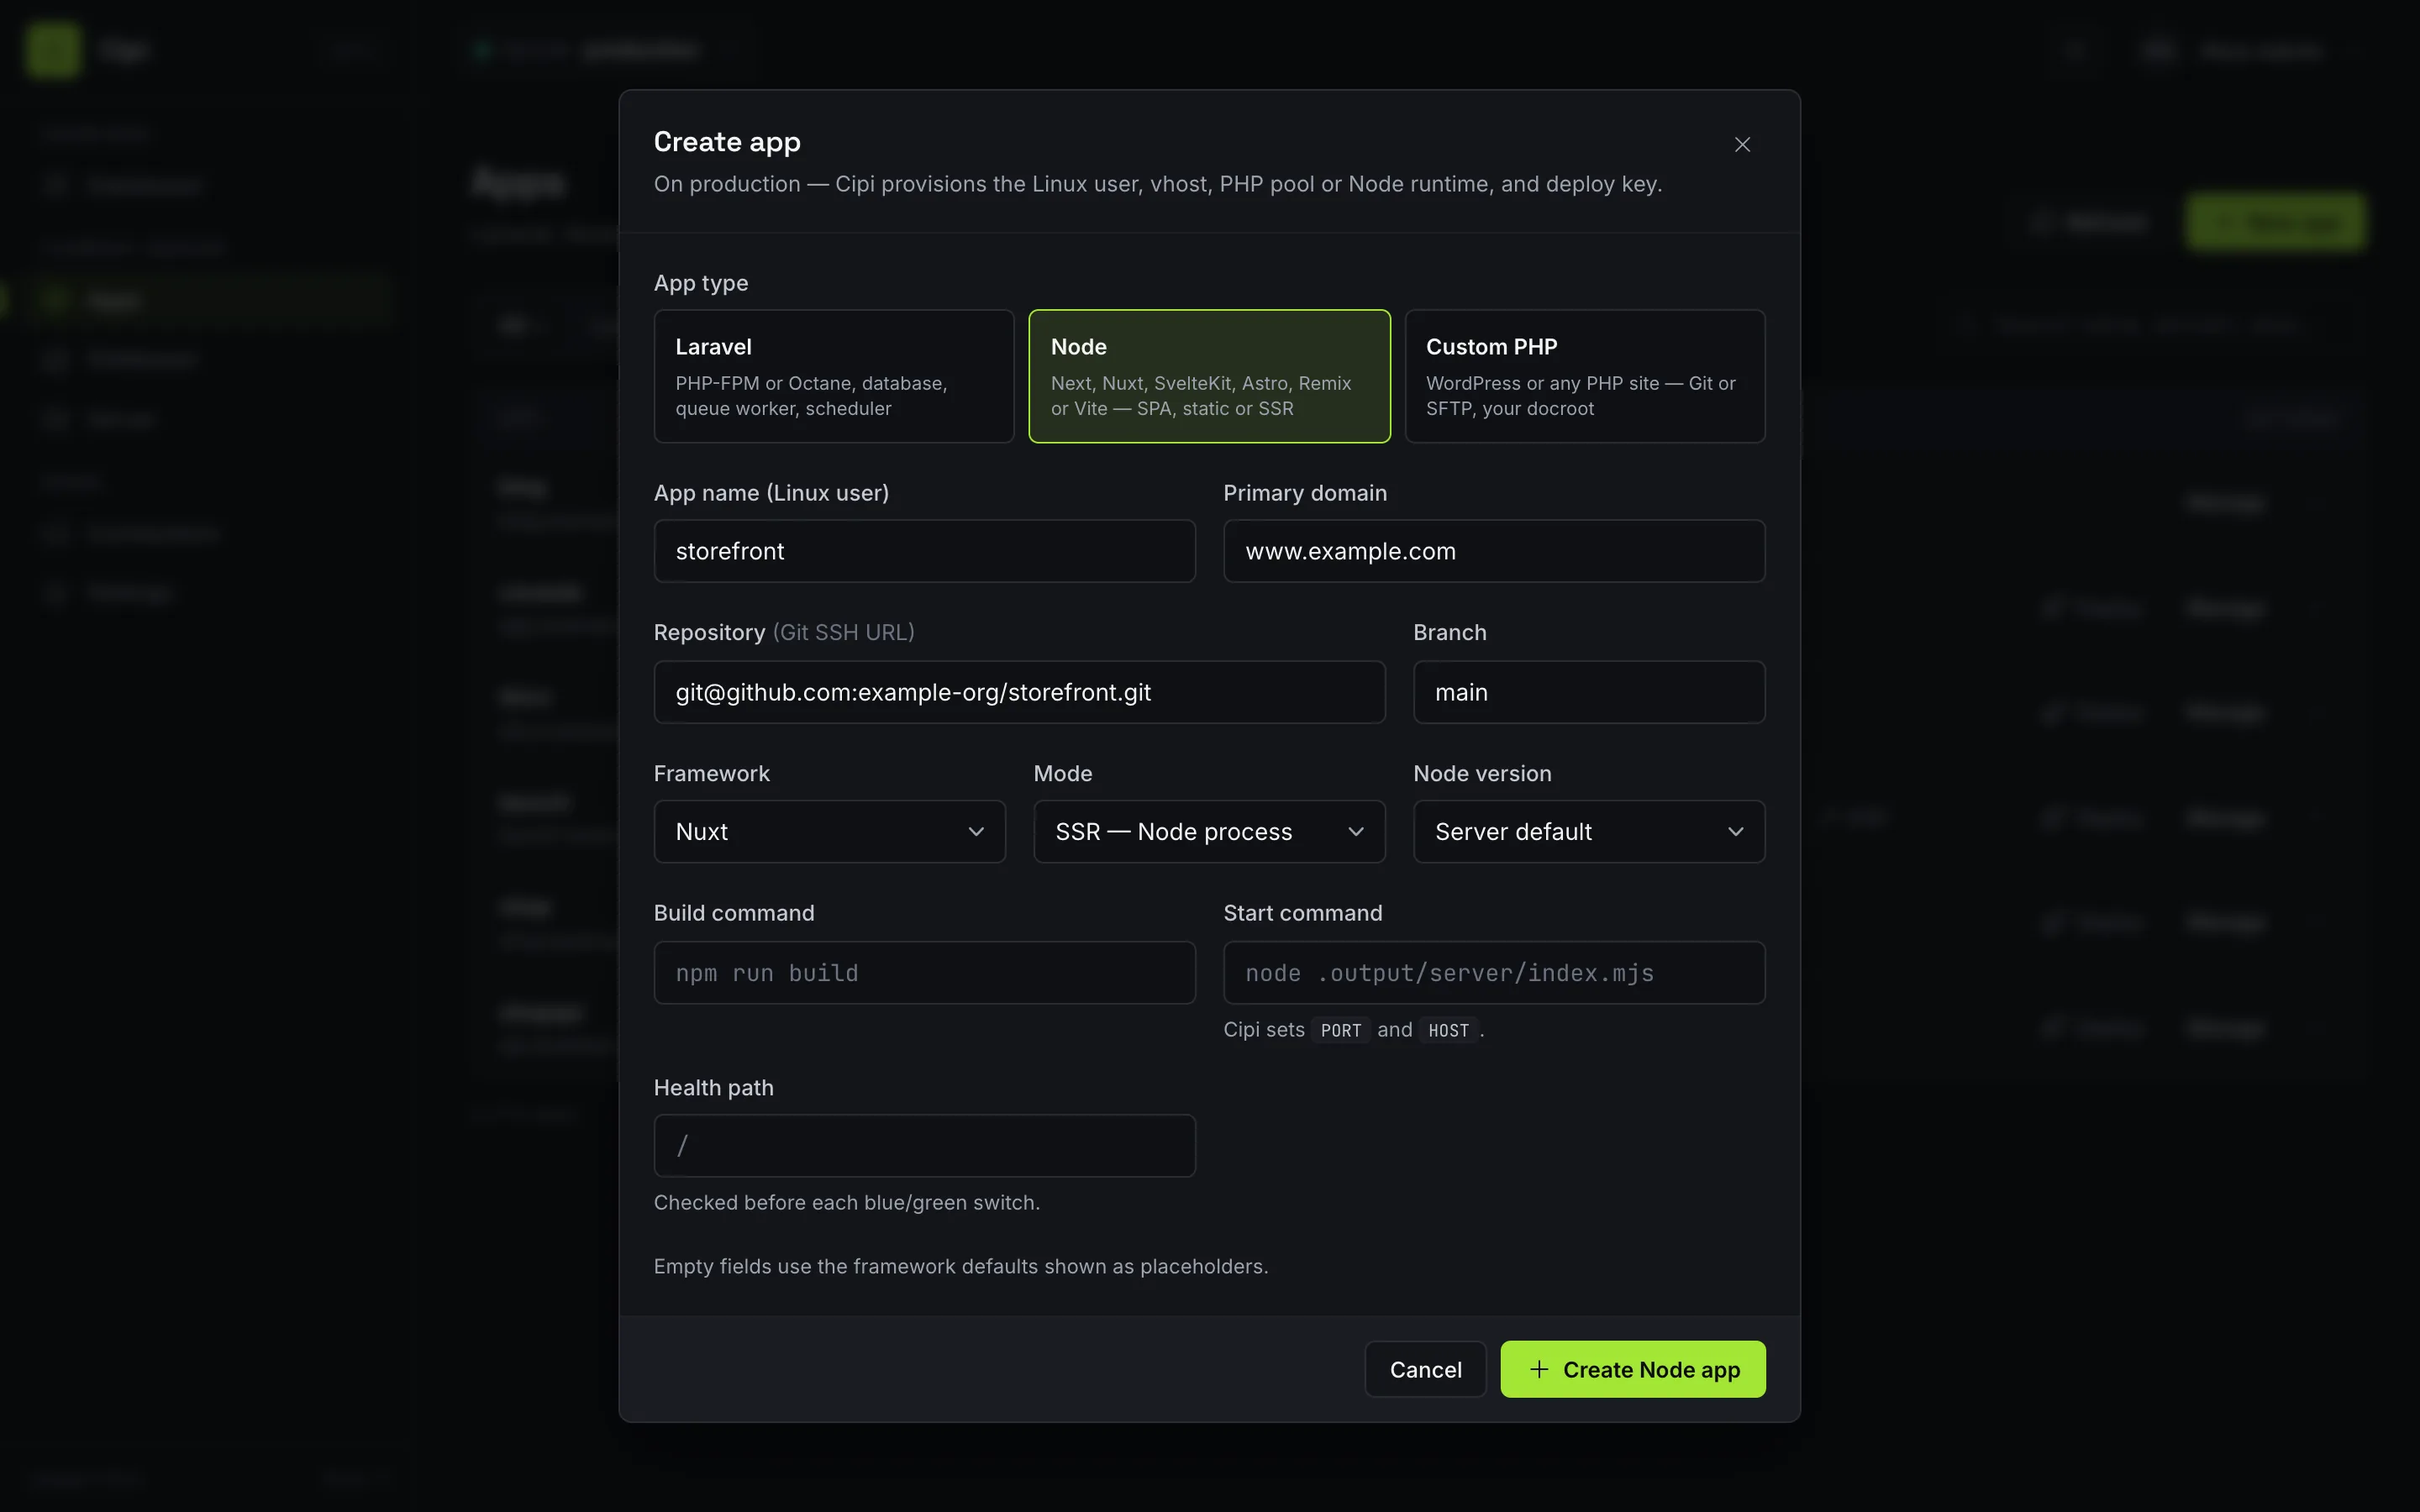Click the green Cipi logo in sidebar
Screen dimensions: 2420x1512
tap(53, 50)
